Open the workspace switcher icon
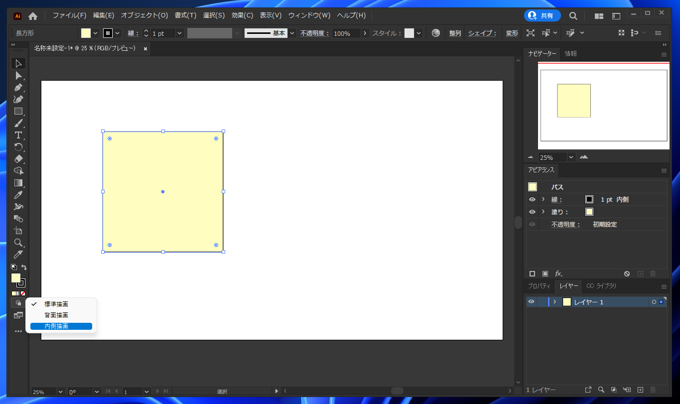This screenshot has height=404, width=680. 616,16
